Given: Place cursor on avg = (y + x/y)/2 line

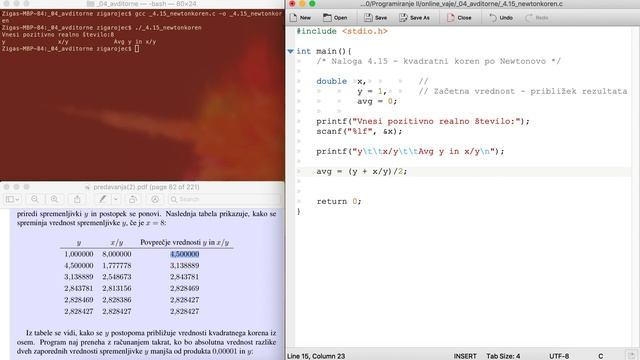Looking at the screenshot, I should coord(361,171).
